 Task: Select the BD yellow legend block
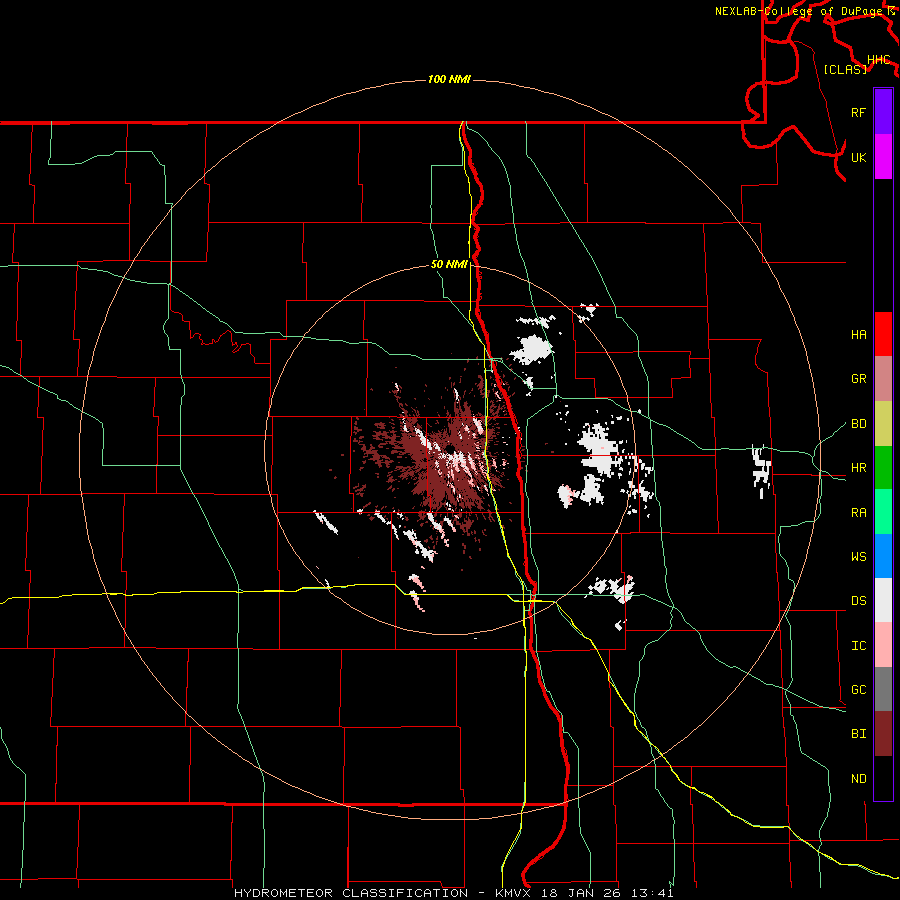click(883, 423)
